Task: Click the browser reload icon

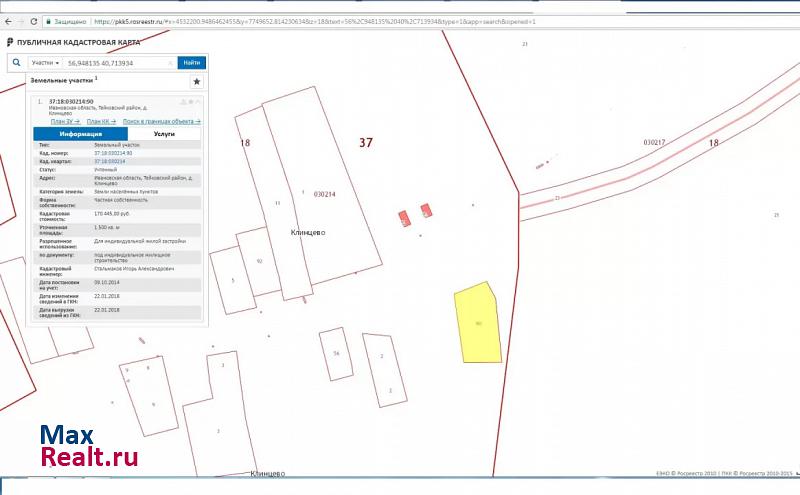Action: [x=36, y=21]
